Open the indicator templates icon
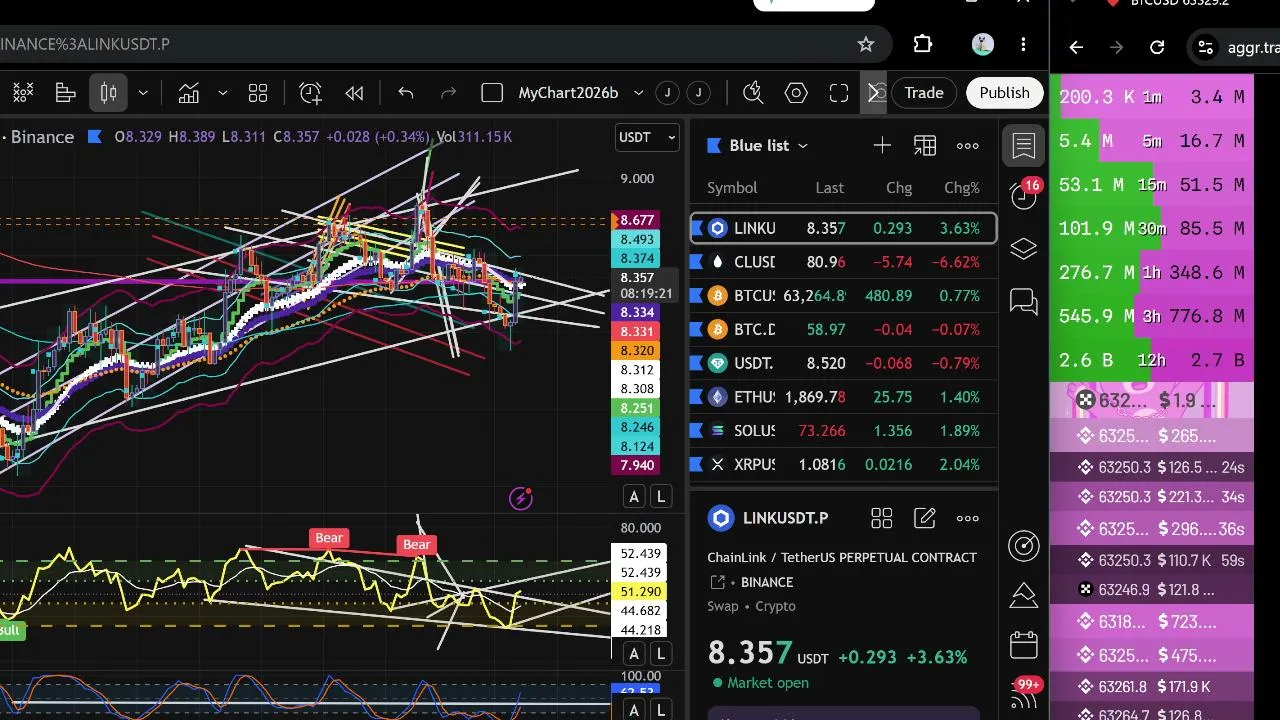Viewport: 1280px width, 720px height. (x=258, y=93)
